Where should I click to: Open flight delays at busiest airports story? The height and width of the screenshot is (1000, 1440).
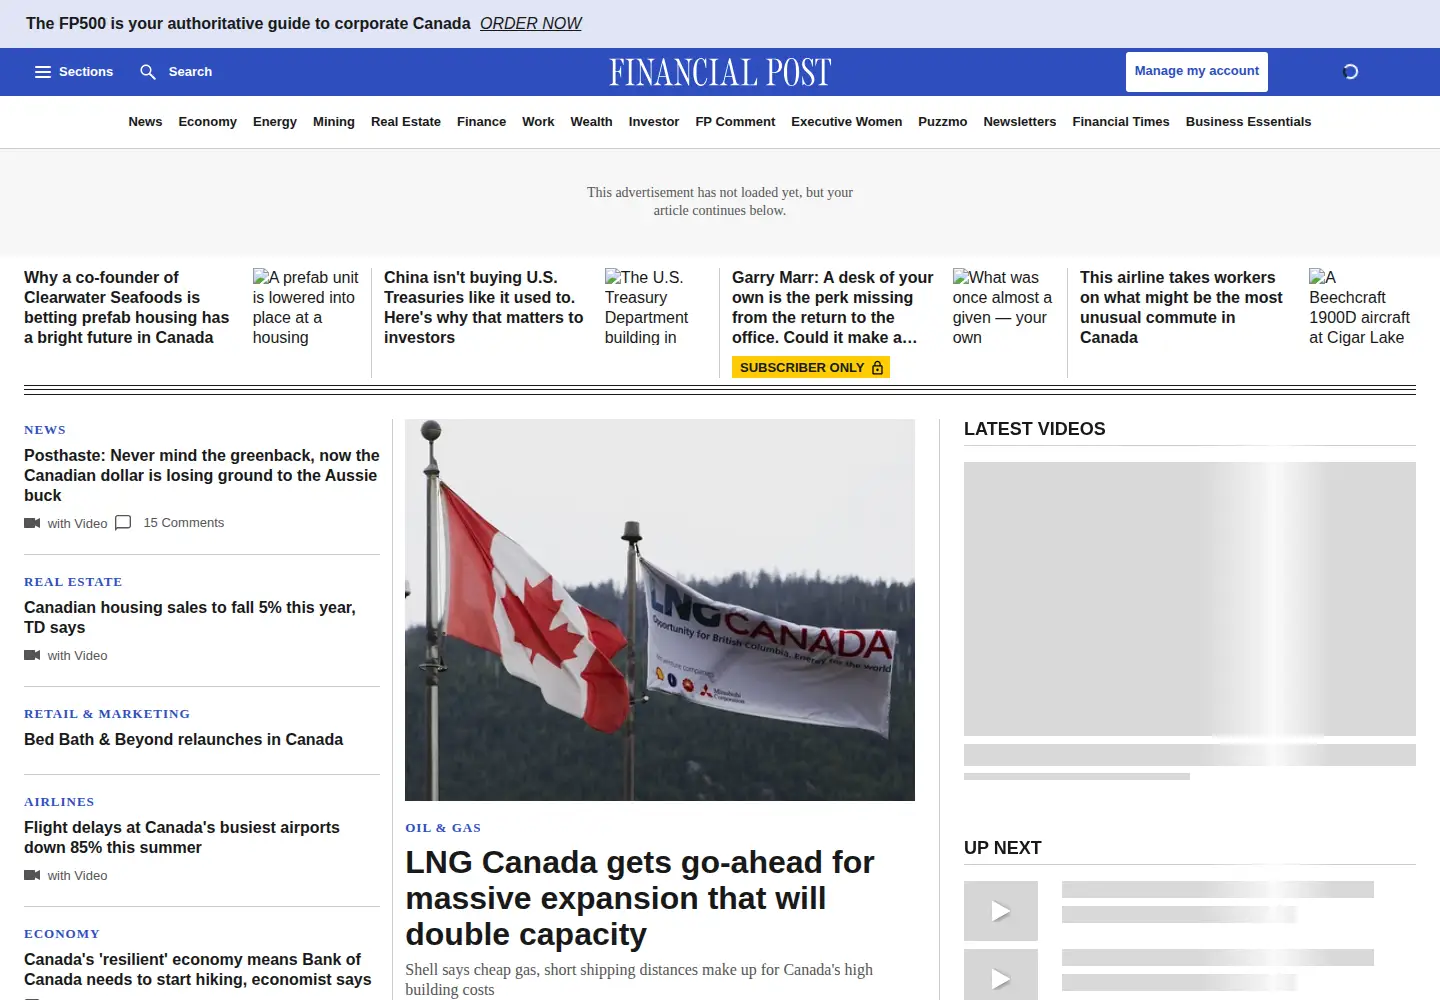(x=182, y=837)
